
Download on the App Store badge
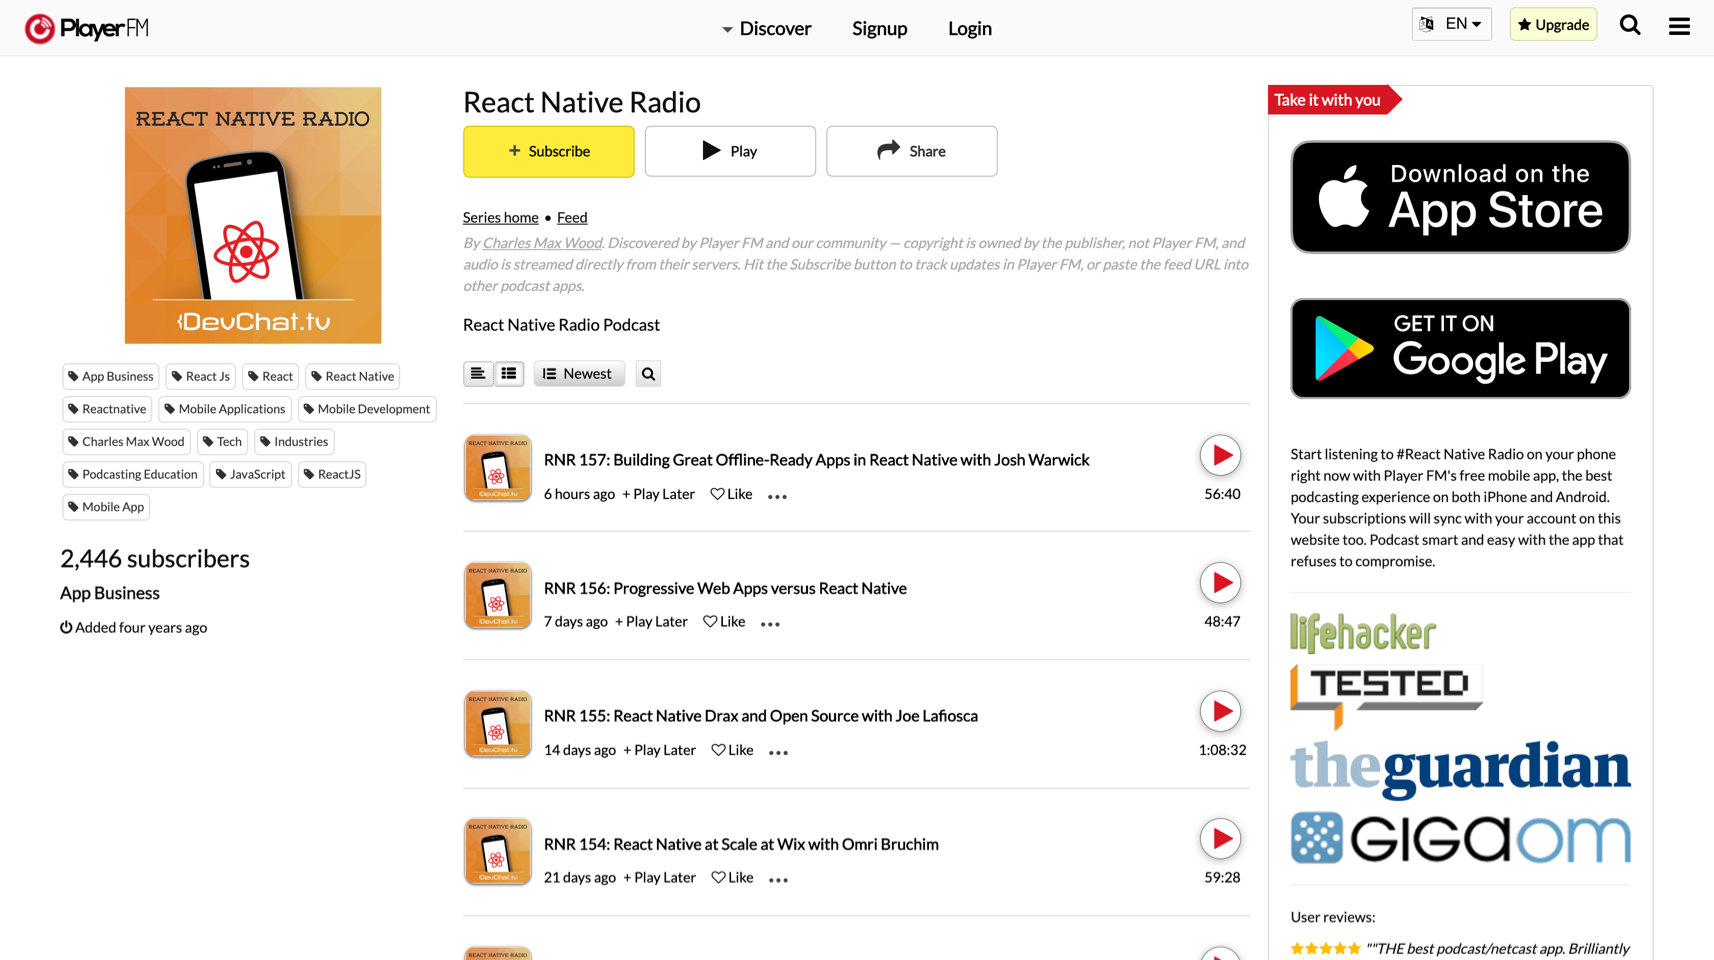click(x=1460, y=197)
